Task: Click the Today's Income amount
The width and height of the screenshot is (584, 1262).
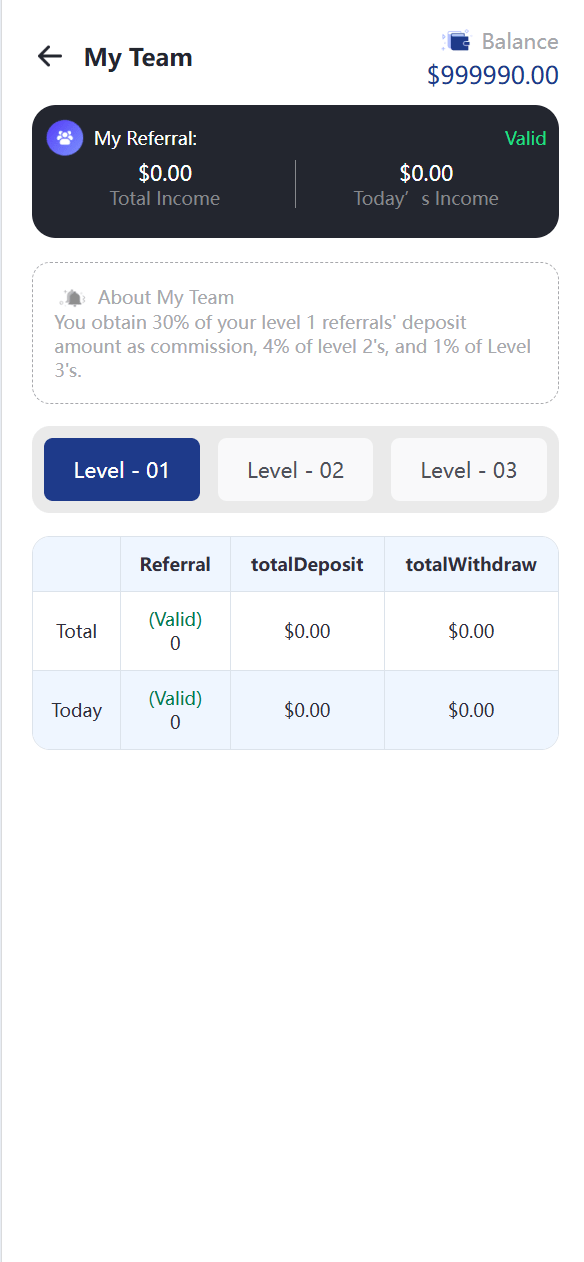Action: pos(426,174)
